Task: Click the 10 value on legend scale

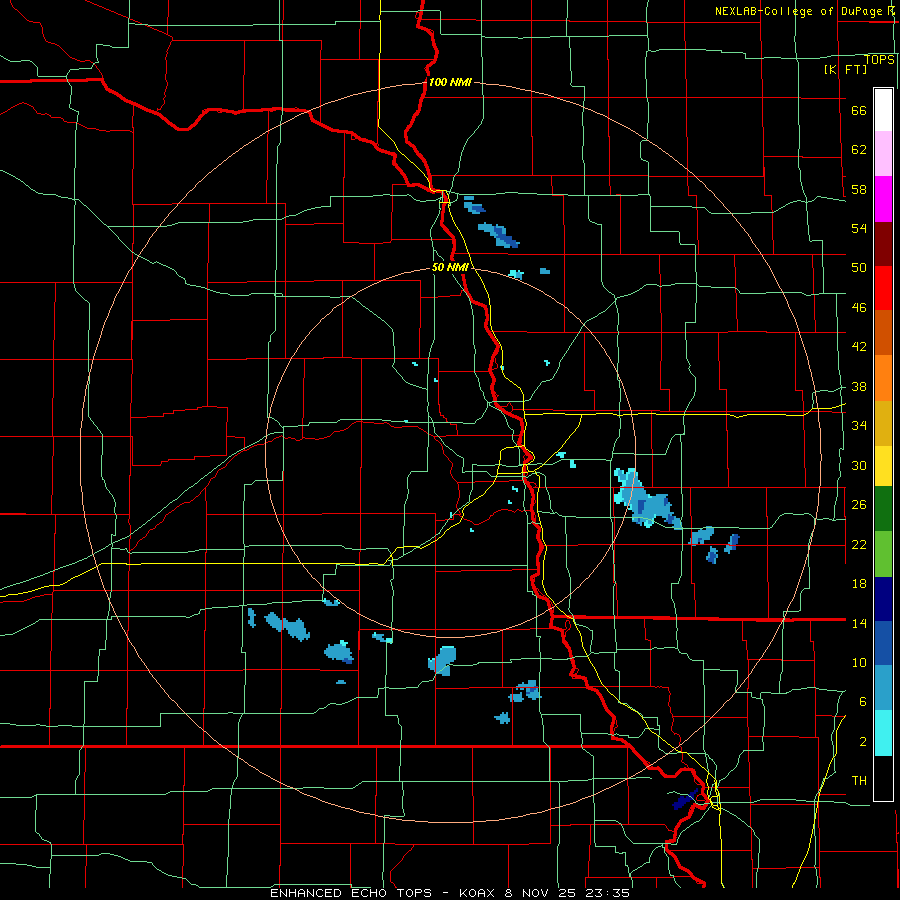Action: (x=859, y=663)
